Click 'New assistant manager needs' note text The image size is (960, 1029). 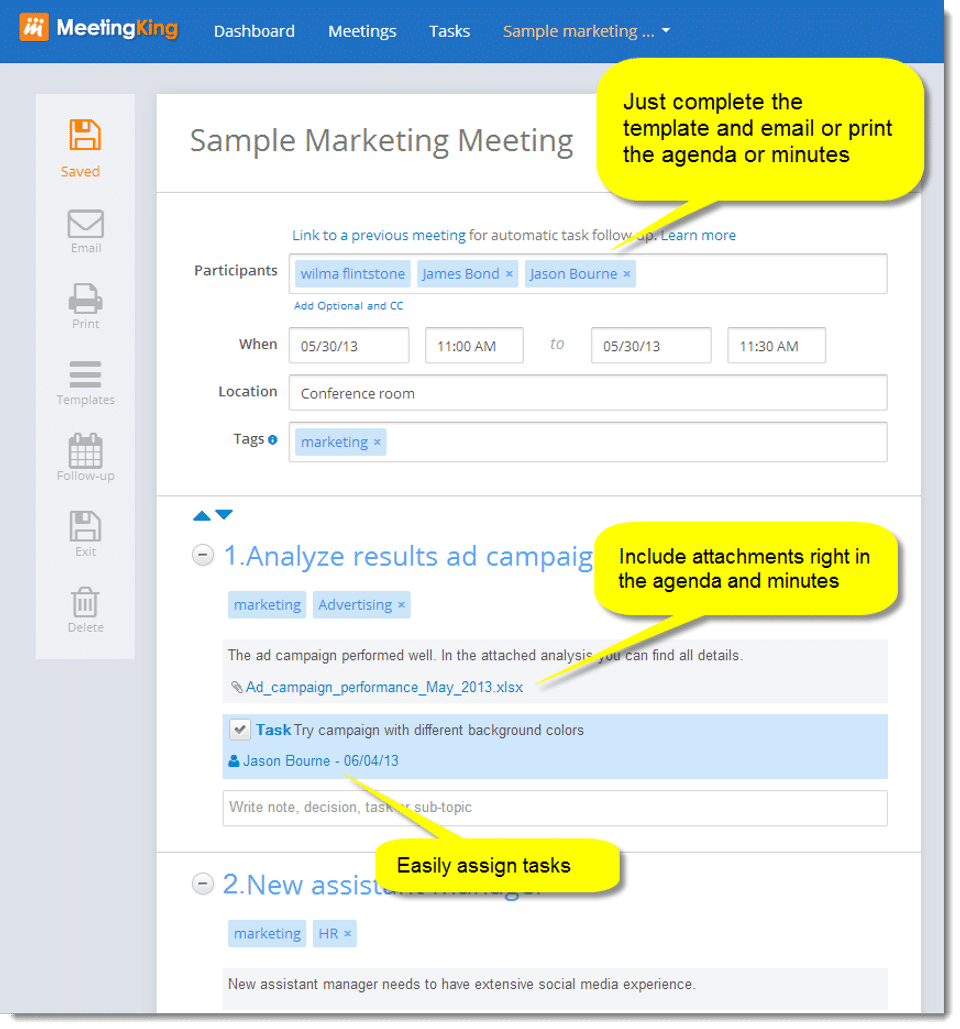click(461, 984)
